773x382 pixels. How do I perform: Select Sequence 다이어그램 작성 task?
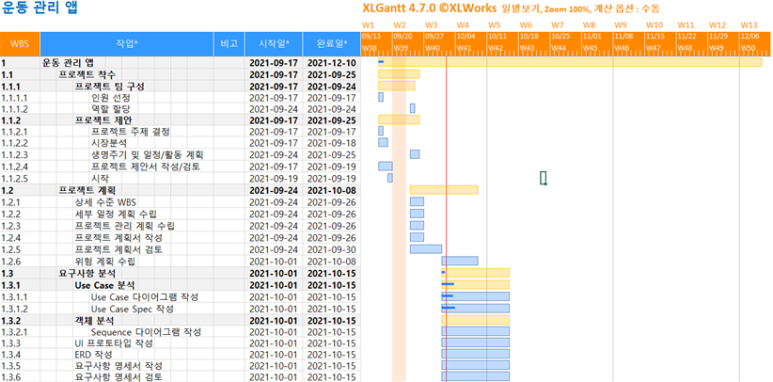tap(145, 332)
